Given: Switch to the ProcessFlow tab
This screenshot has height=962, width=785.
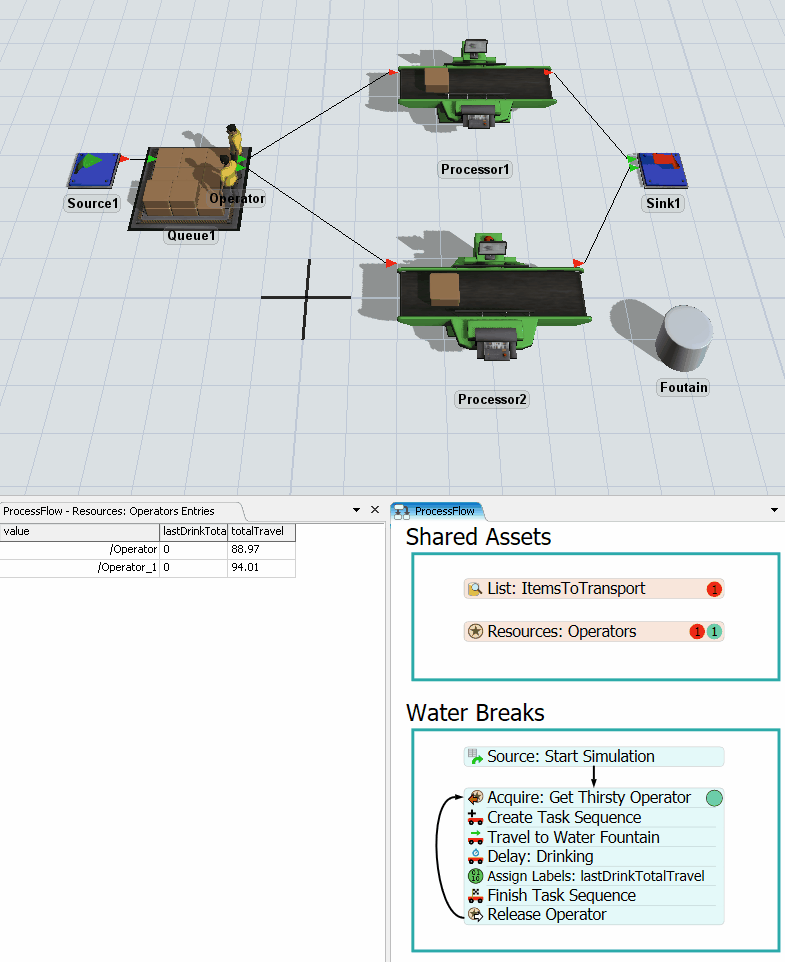Looking at the screenshot, I should [437, 511].
